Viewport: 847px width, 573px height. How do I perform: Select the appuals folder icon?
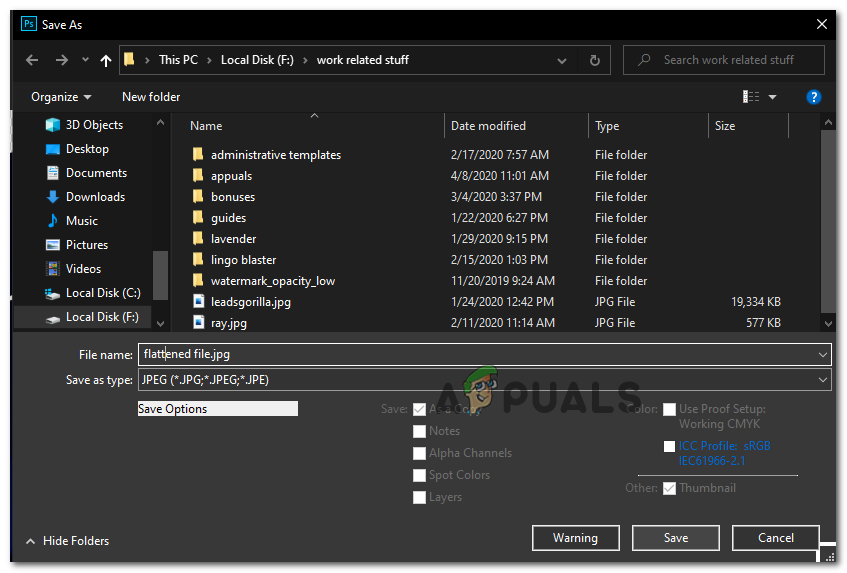pyautogui.click(x=198, y=176)
